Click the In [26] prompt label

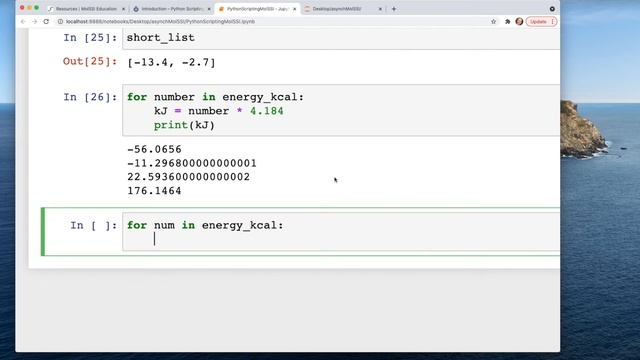point(90,97)
